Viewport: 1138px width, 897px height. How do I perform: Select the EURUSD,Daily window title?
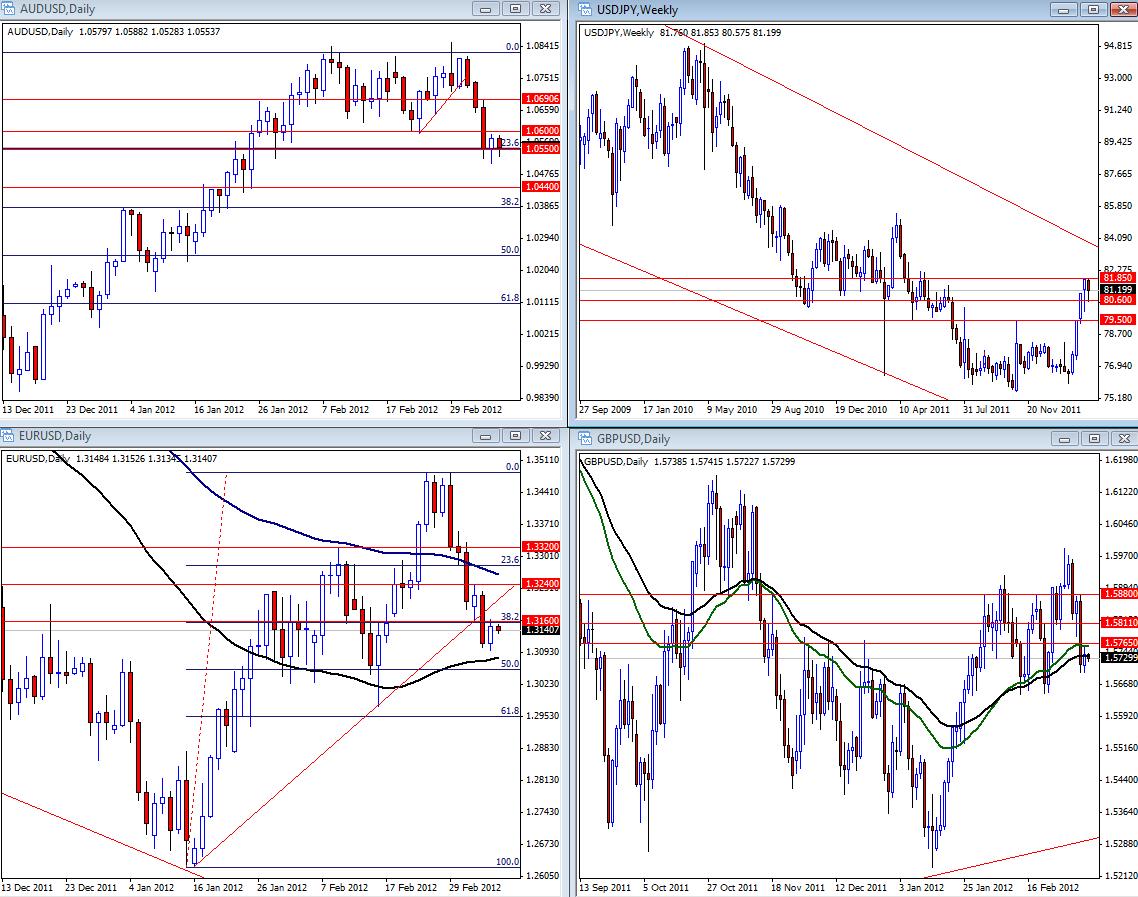click(55, 435)
